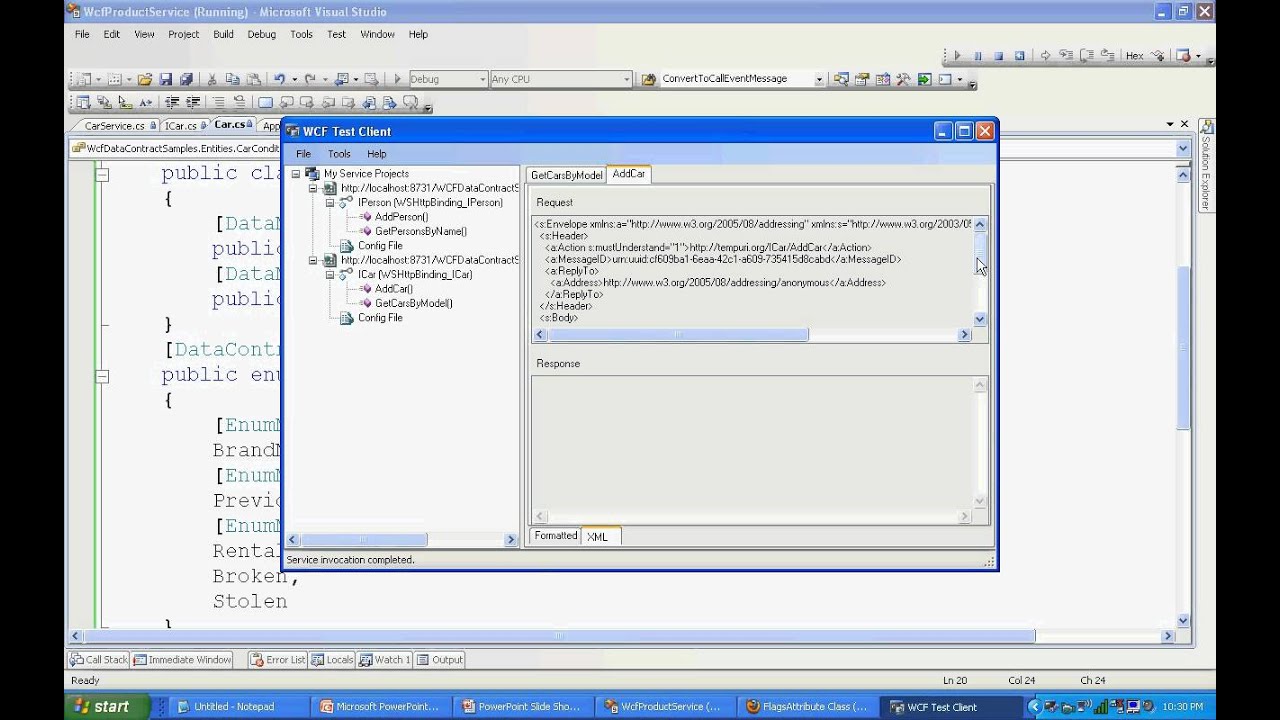The image size is (1280, 720).
Task: Click the Step Out icon
Action: [1107, 56]
